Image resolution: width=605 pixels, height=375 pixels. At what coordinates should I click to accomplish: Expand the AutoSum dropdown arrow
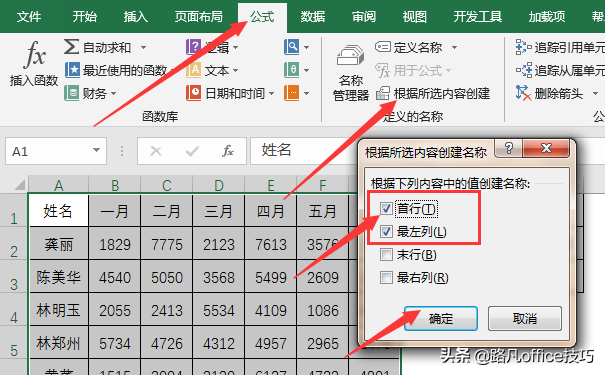tap(144, 47)
